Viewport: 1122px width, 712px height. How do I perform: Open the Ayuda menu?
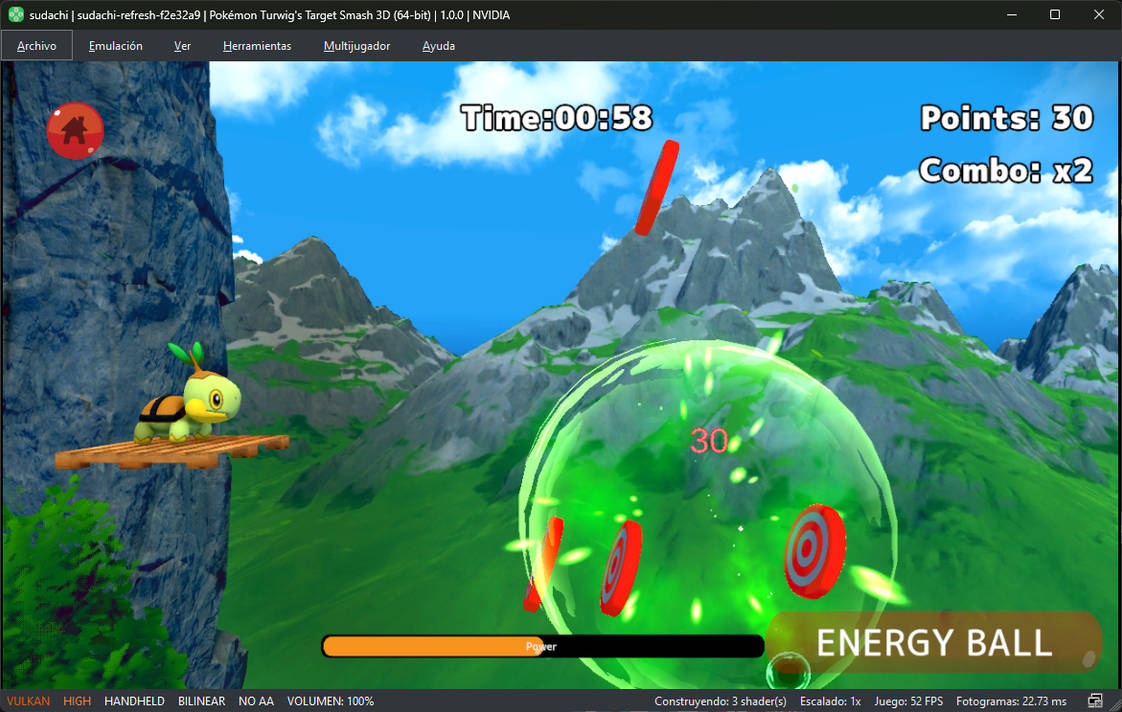pos(438,46)
